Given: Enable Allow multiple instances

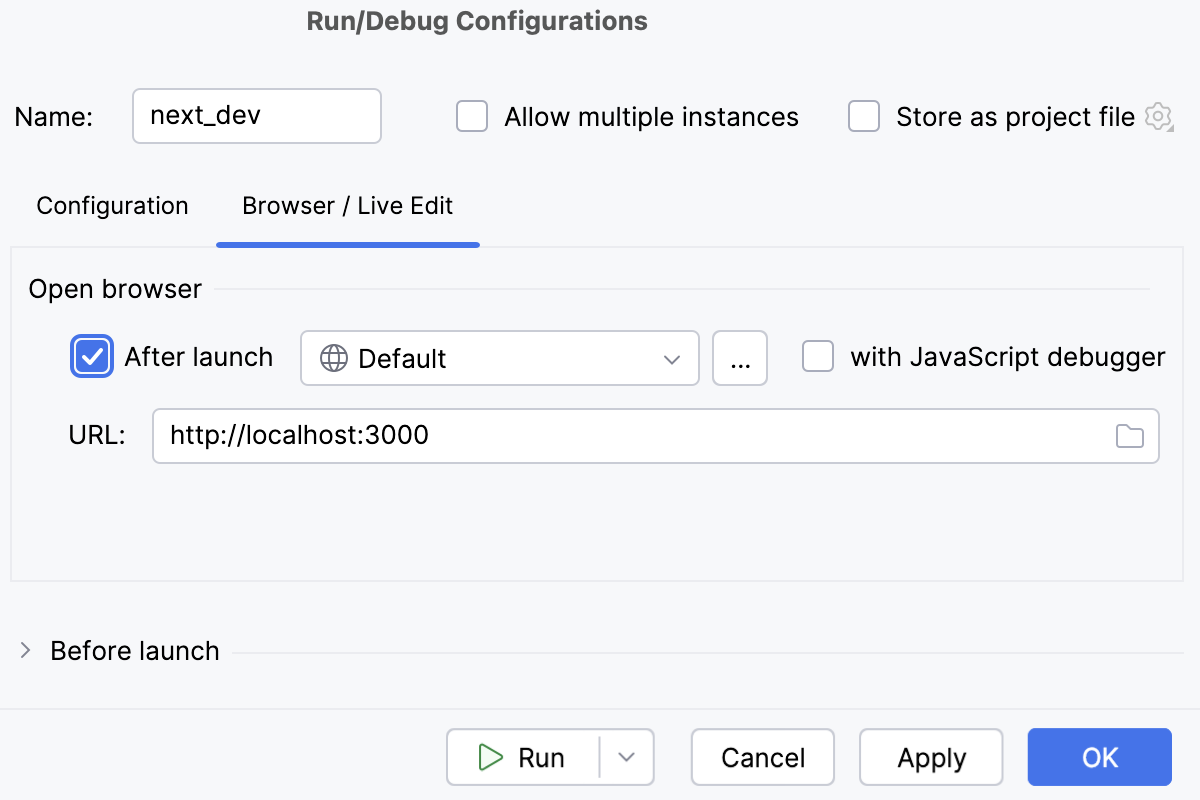Looking at the screenshot, I should click(x=471, y=116).
